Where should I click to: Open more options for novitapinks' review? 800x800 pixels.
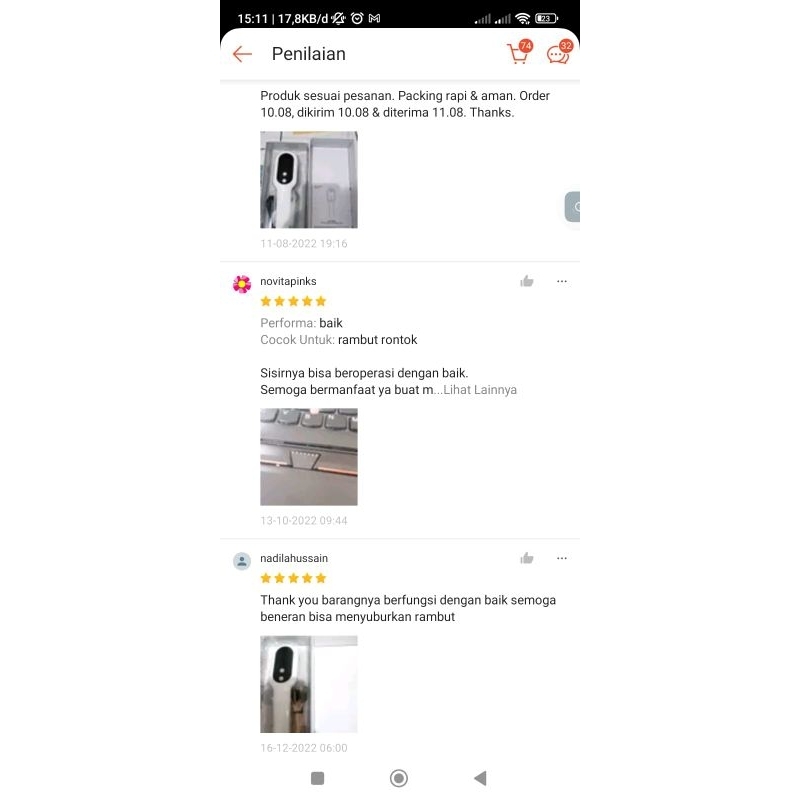point(562,281)
